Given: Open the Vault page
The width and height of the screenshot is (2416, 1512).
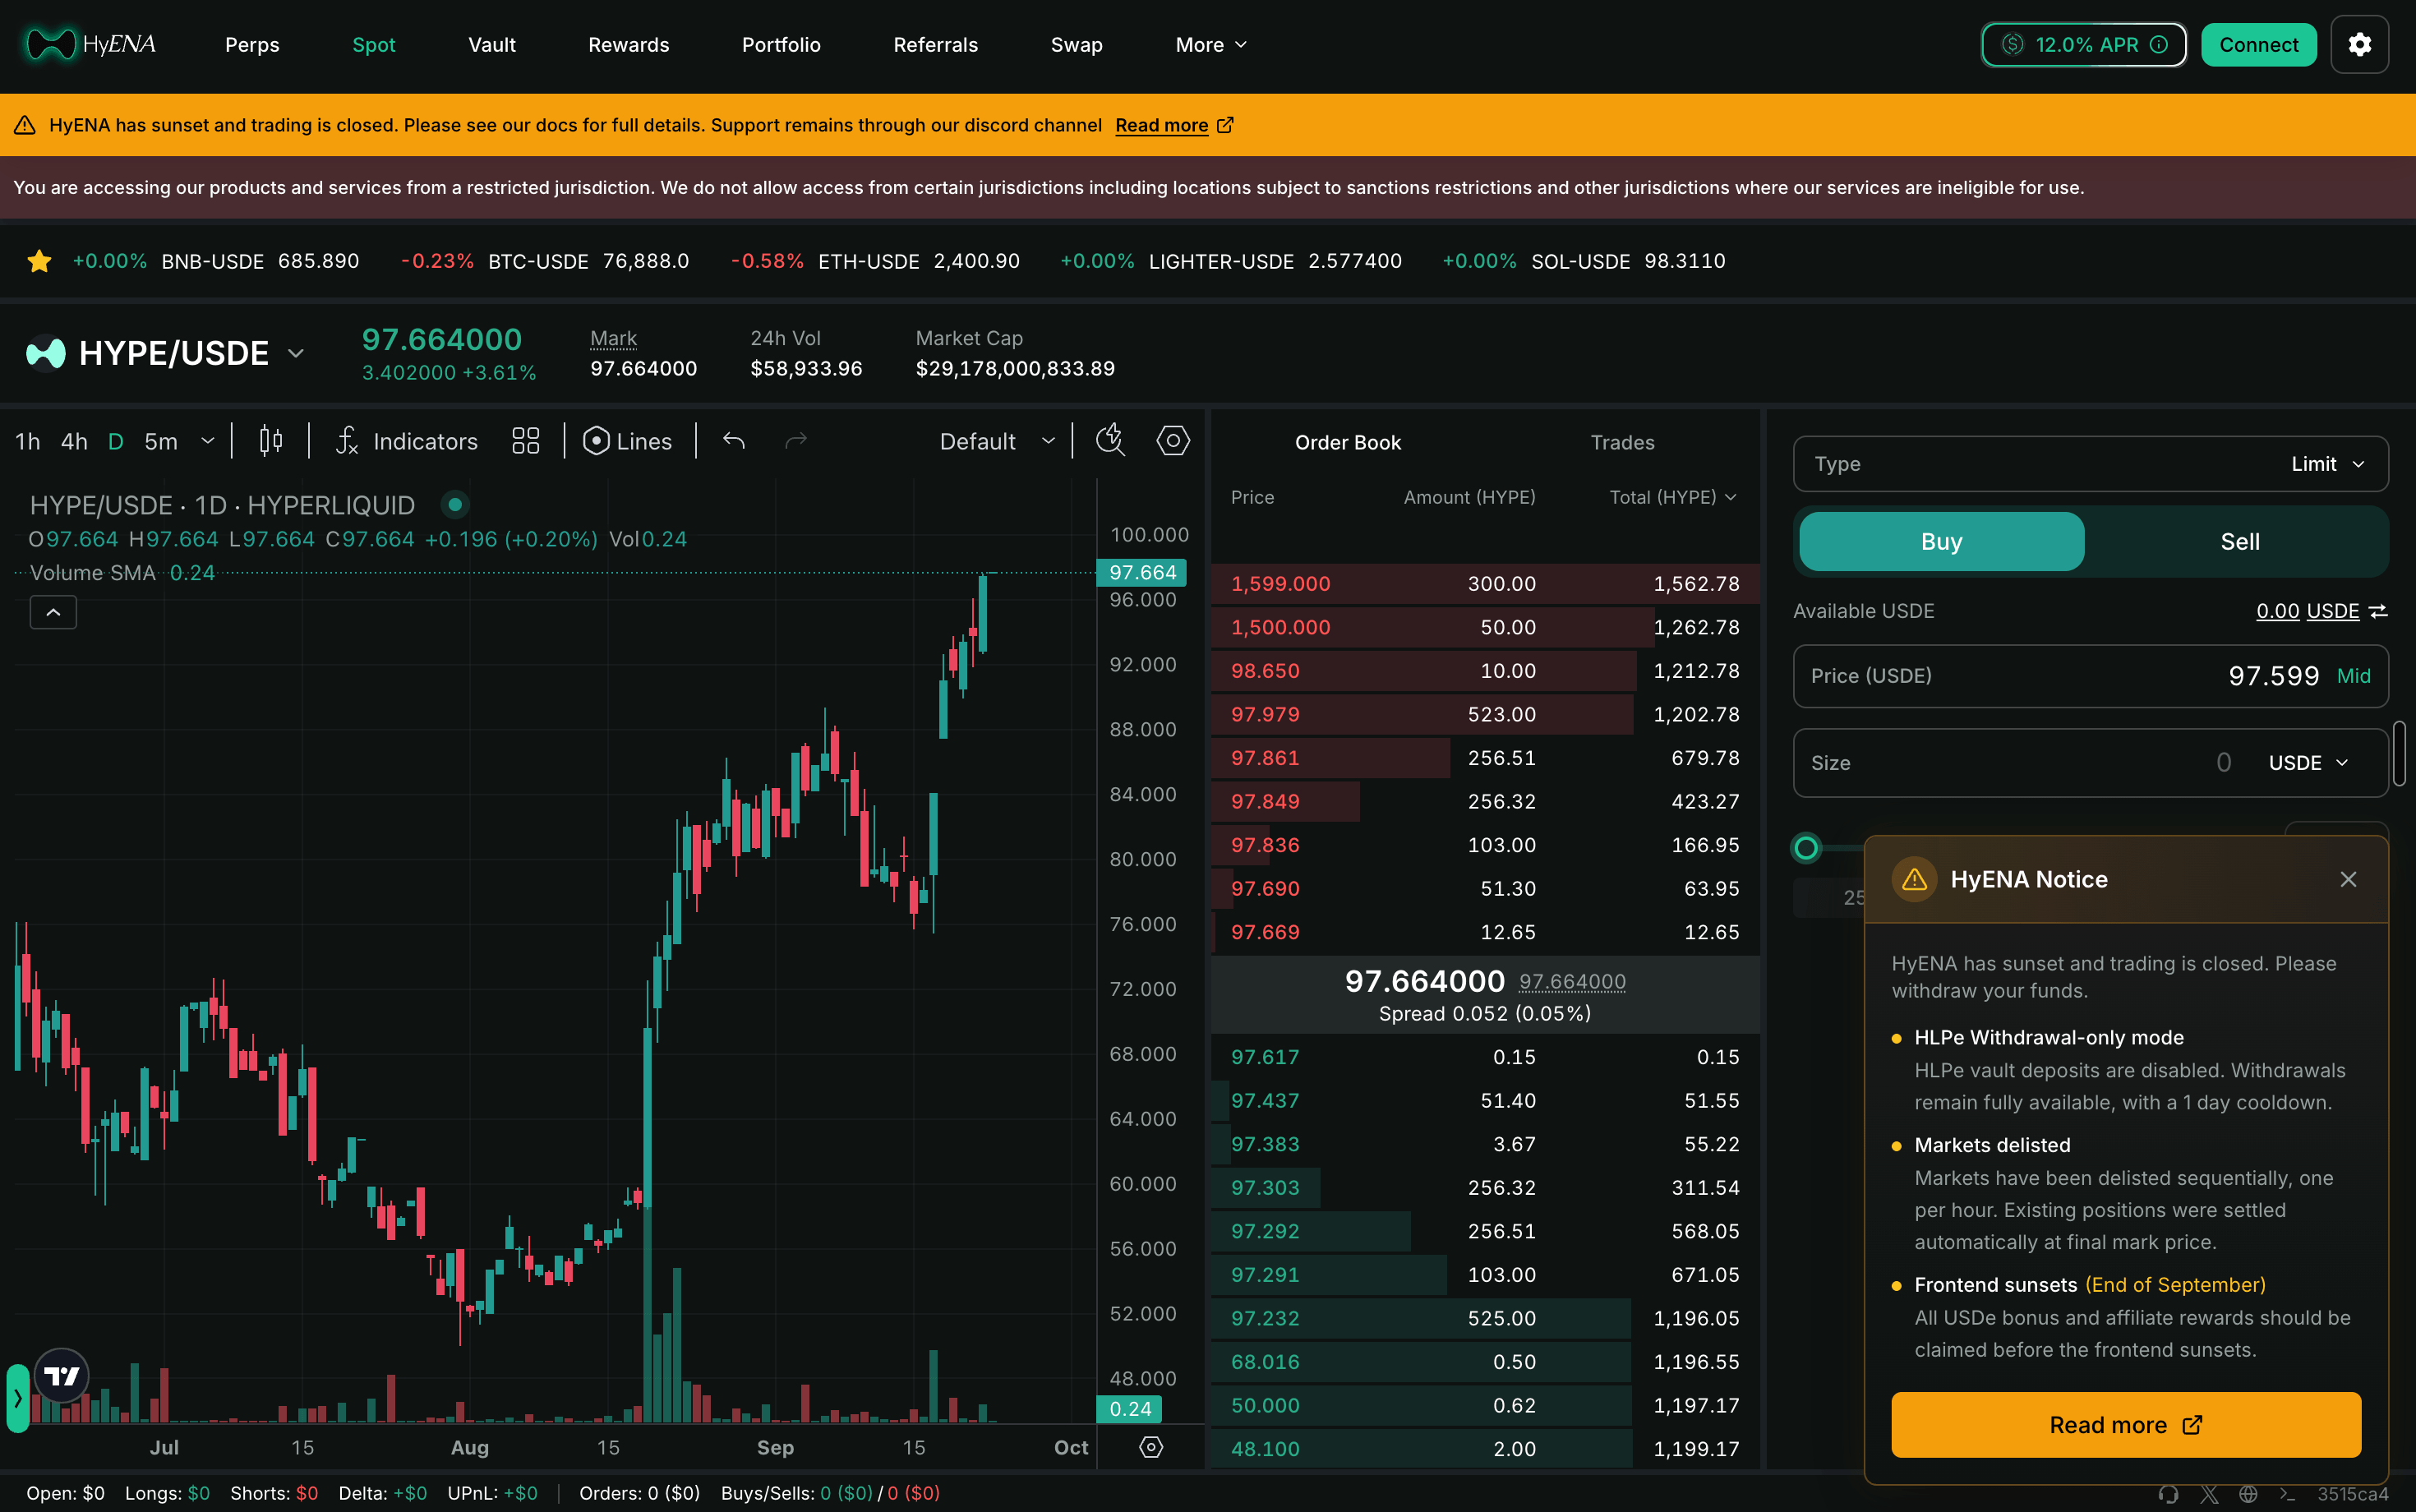Looking at the screenshot, I should tap(492, 45).
